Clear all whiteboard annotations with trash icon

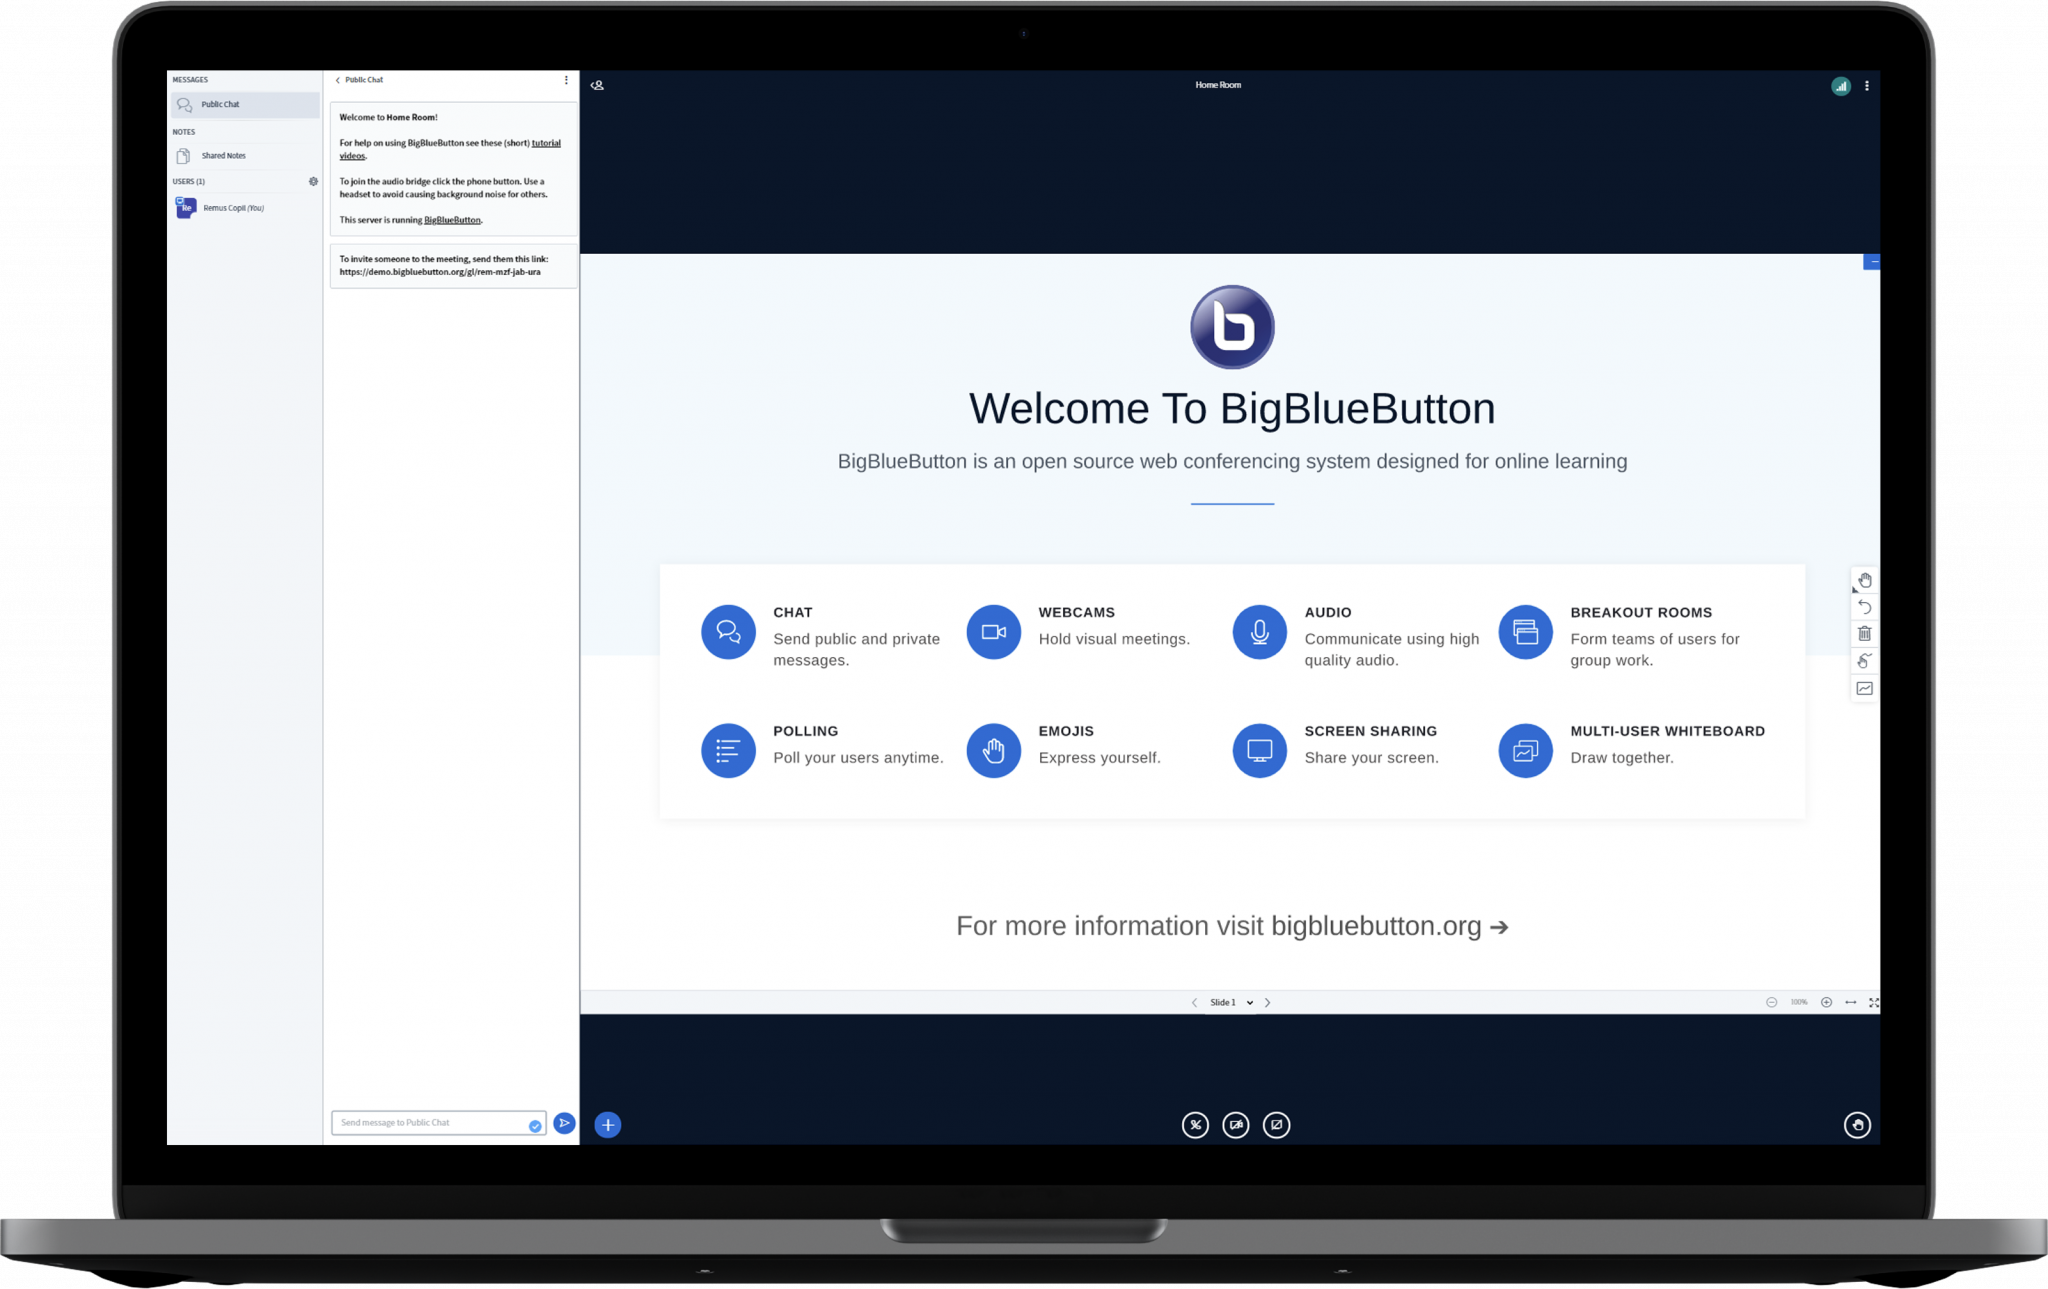tap(1864, 633)
